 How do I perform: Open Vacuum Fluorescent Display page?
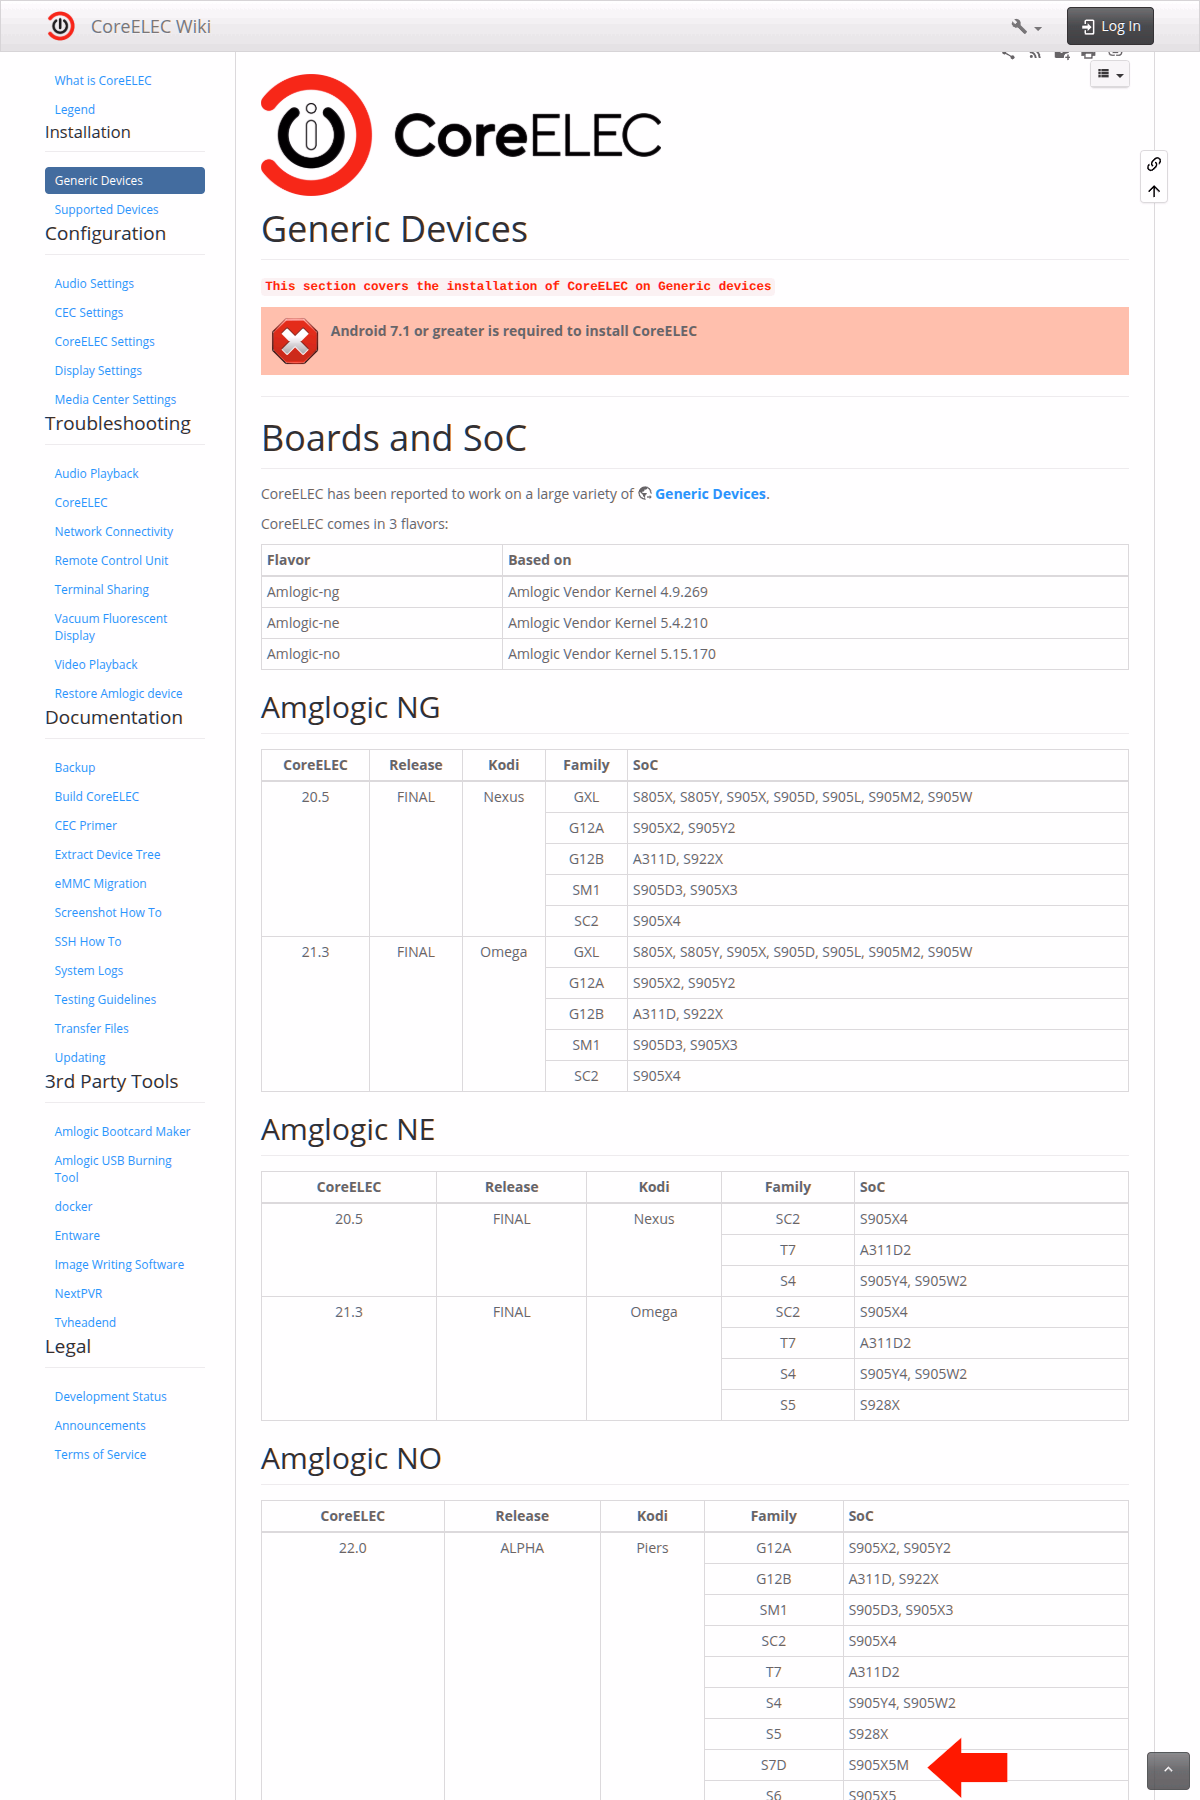coord(111,627)
